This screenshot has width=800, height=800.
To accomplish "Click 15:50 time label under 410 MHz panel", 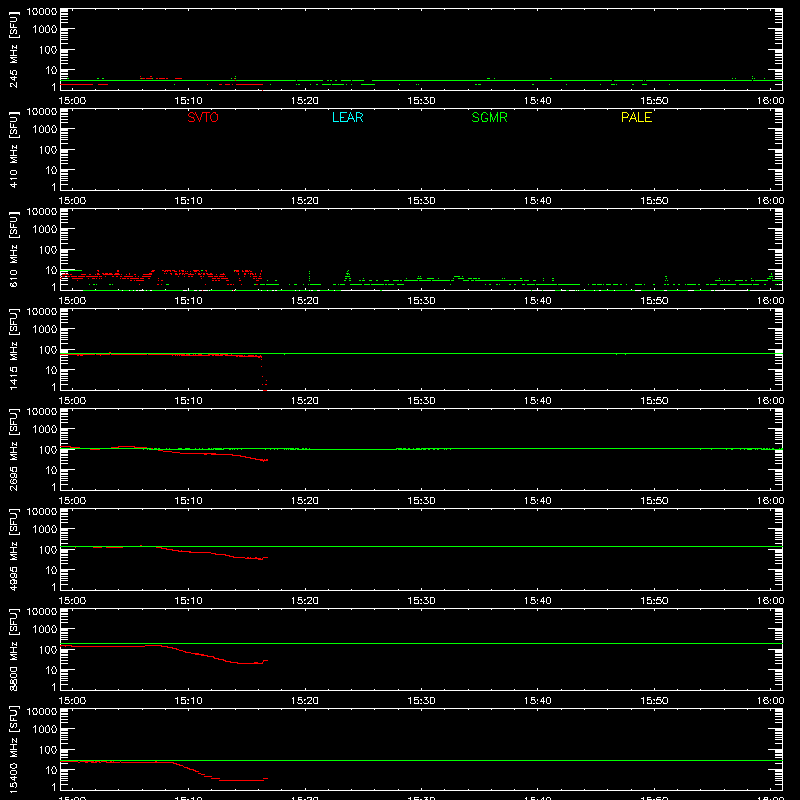I will (x=654, y=201).
